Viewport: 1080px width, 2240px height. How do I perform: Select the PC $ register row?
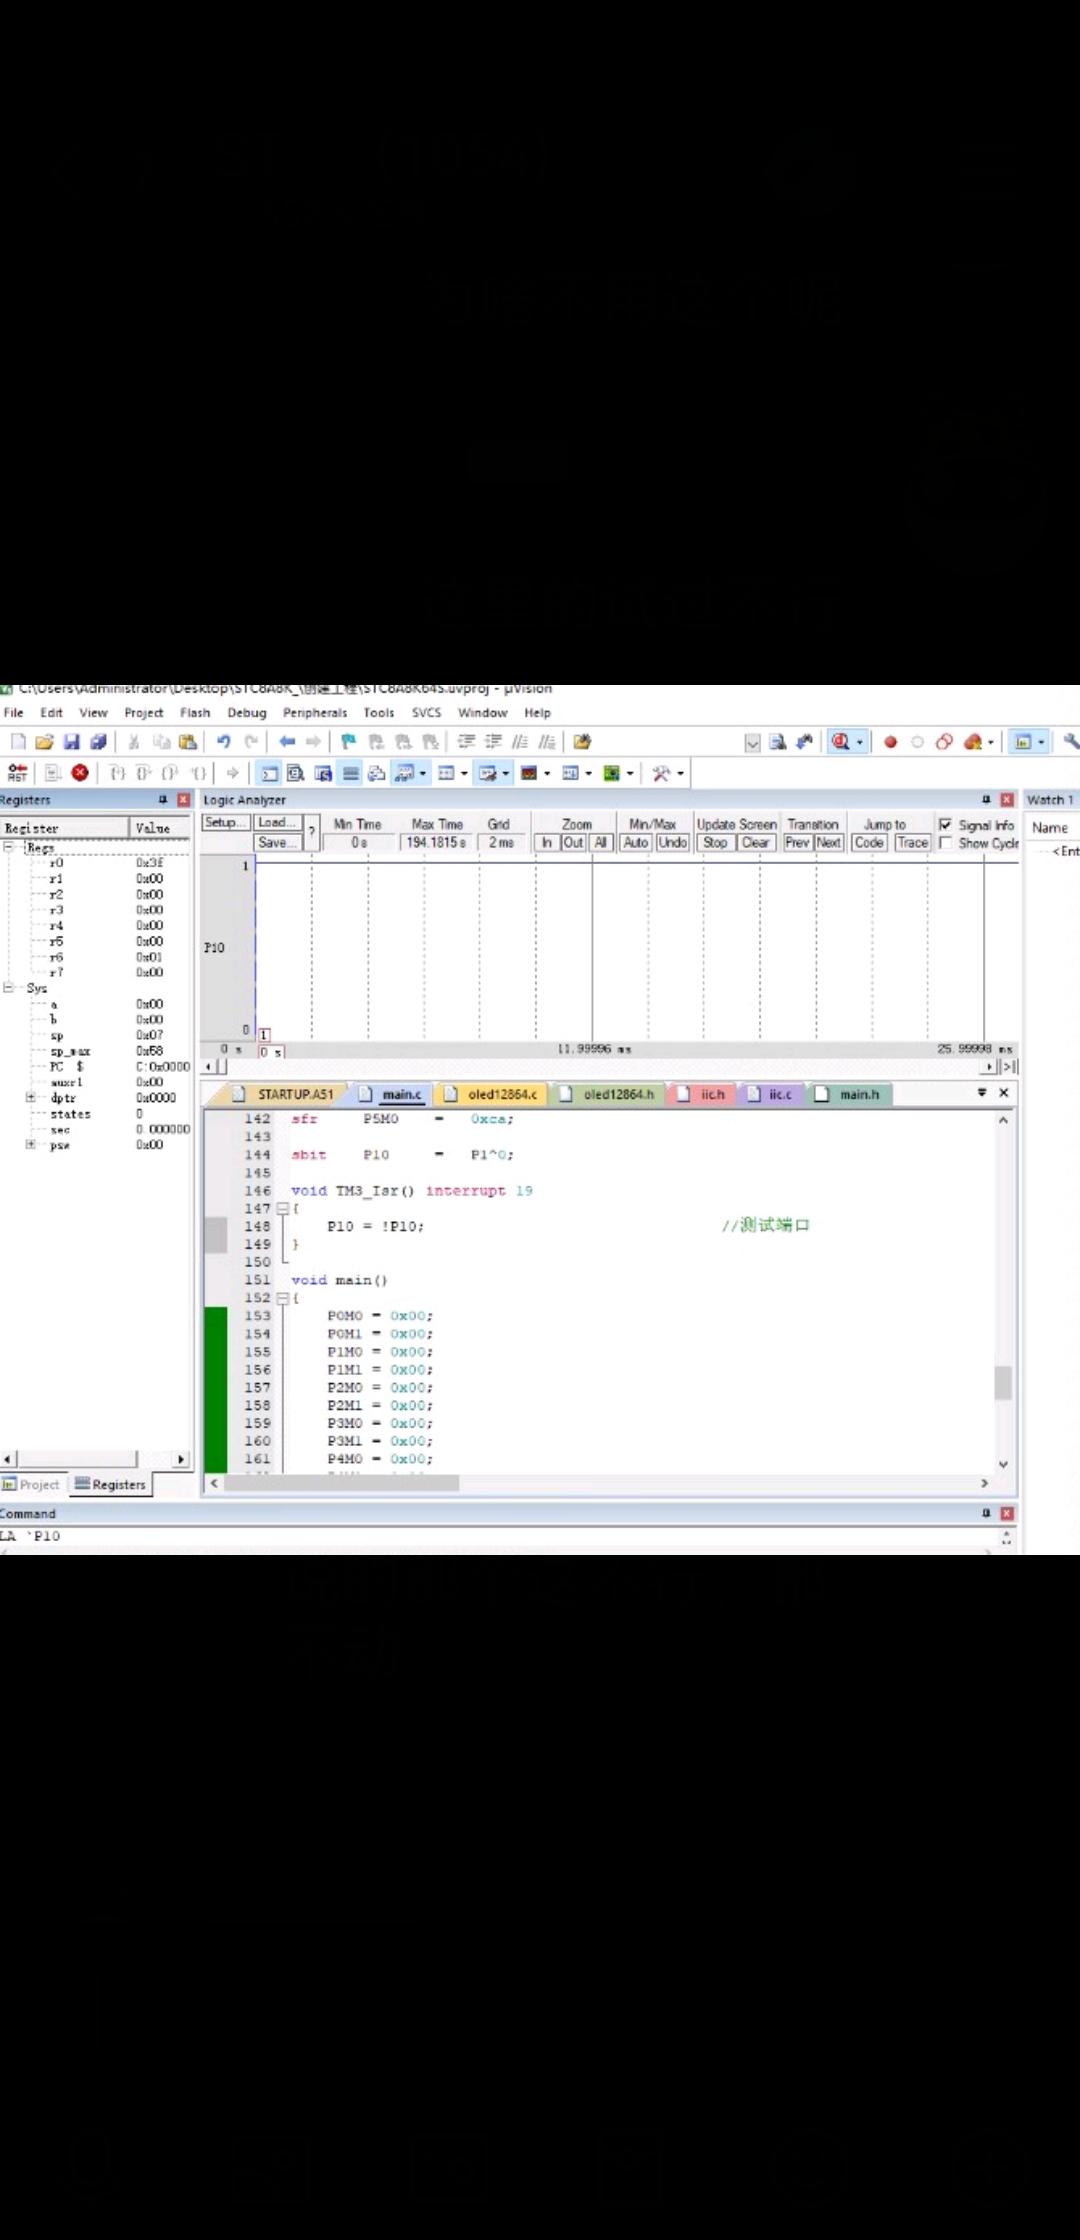pyautogui.click(x=97, y=1066)
